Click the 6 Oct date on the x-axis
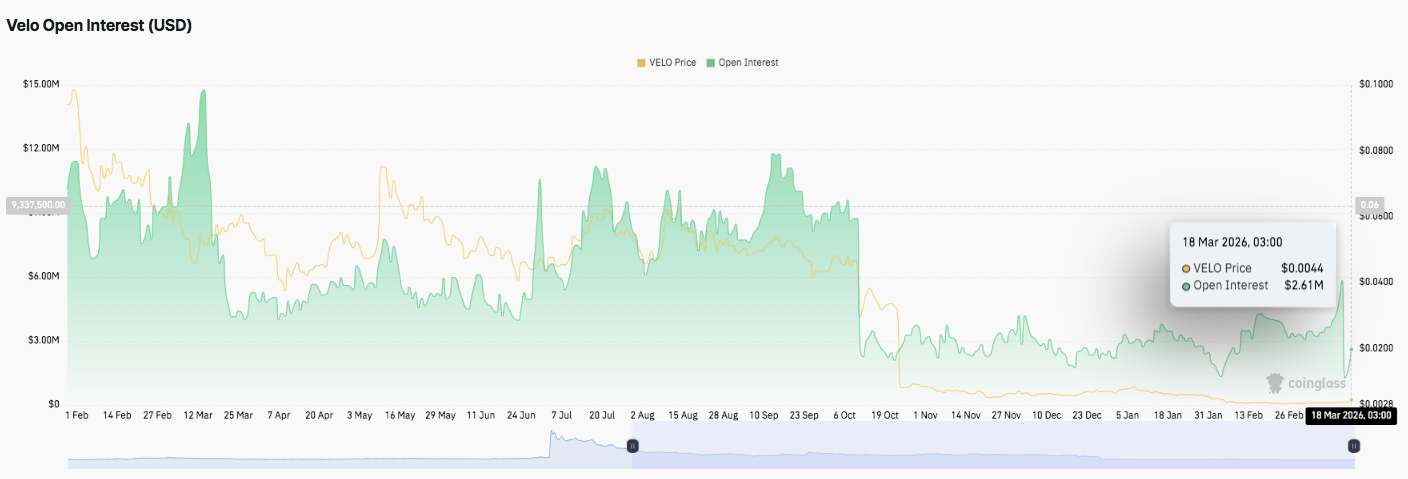 [x=845, y=415]
